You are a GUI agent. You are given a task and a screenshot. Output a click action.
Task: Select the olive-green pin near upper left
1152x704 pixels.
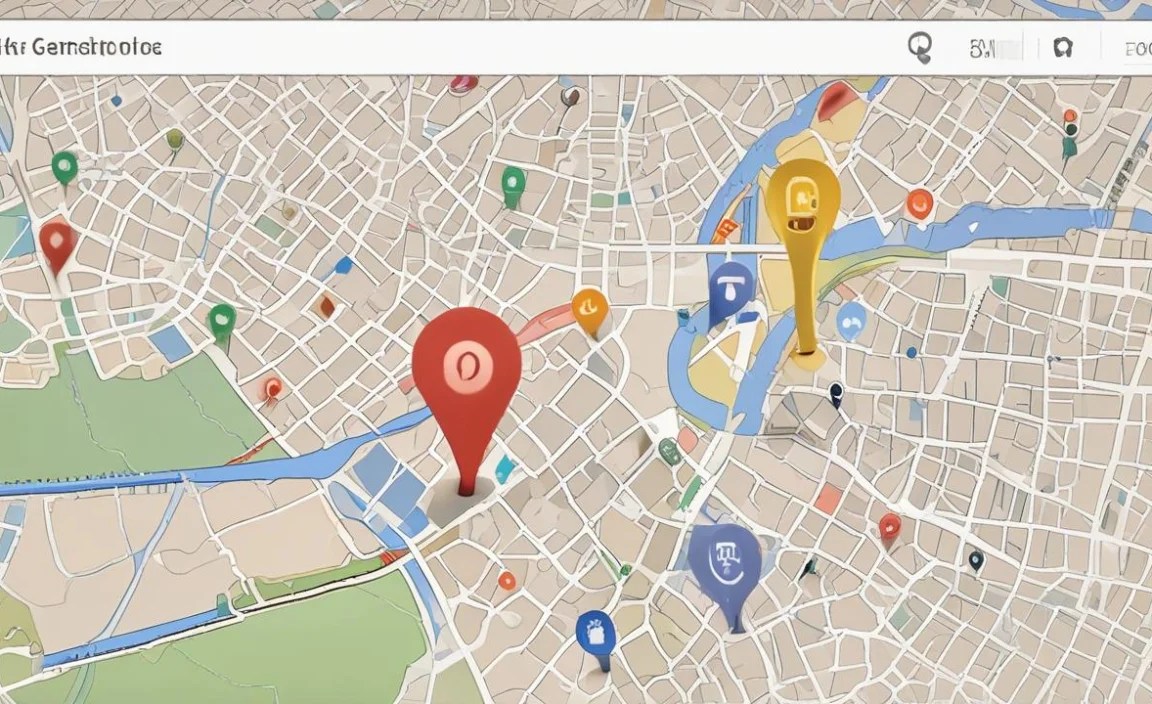(175, 141)
